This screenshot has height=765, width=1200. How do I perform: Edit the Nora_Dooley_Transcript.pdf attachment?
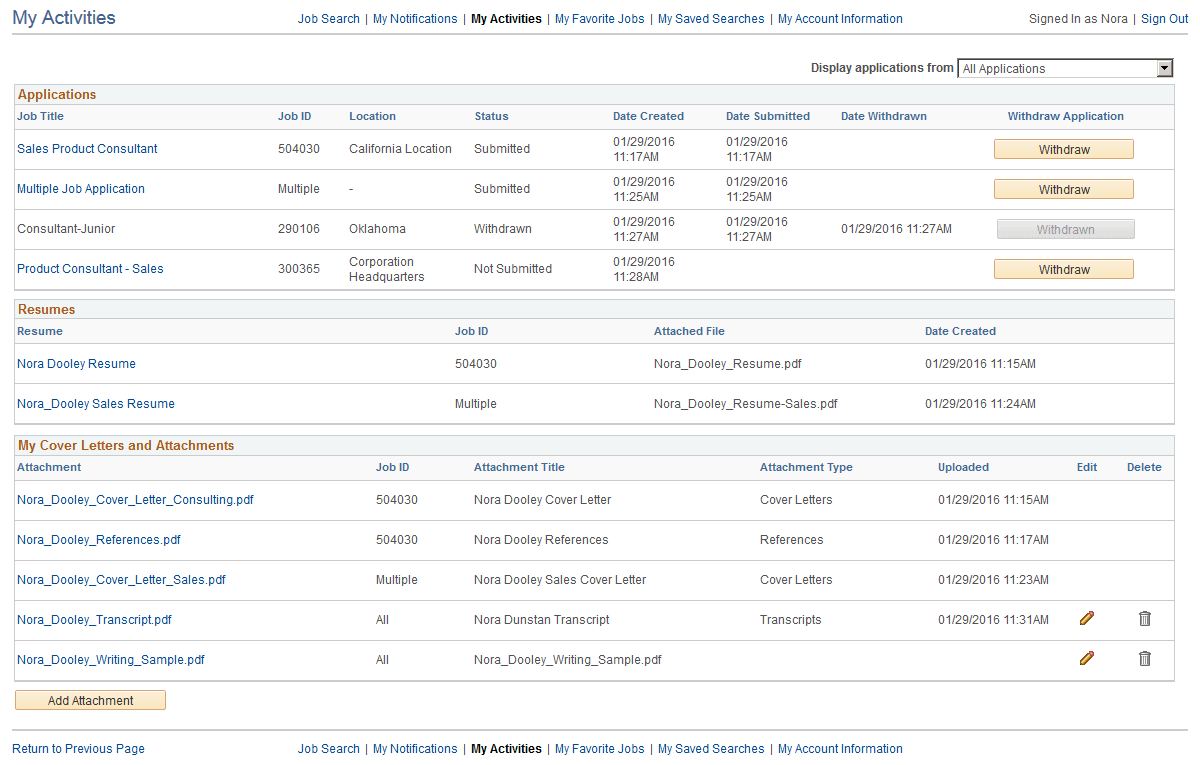point(1087,619)
